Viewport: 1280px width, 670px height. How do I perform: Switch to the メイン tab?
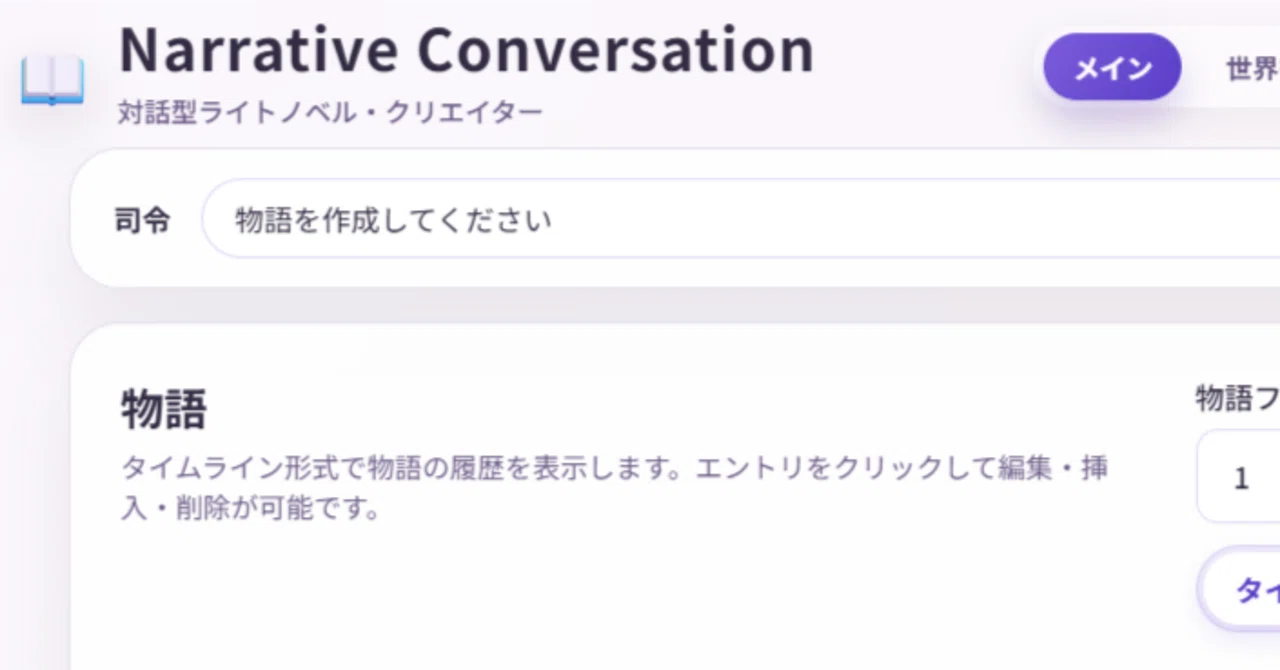click(1112, 68)
